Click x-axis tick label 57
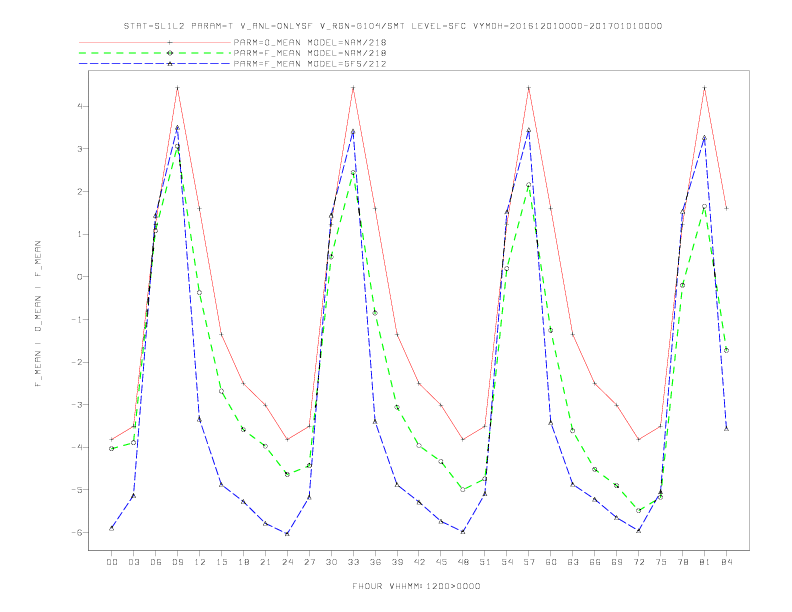Viewport: 792px width, 612px height. pos(529,562)
